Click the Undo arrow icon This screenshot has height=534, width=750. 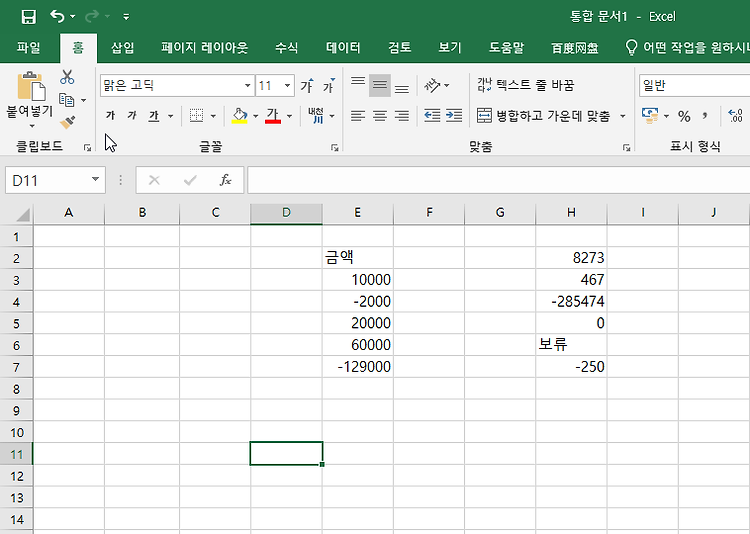tap(57, 16)
